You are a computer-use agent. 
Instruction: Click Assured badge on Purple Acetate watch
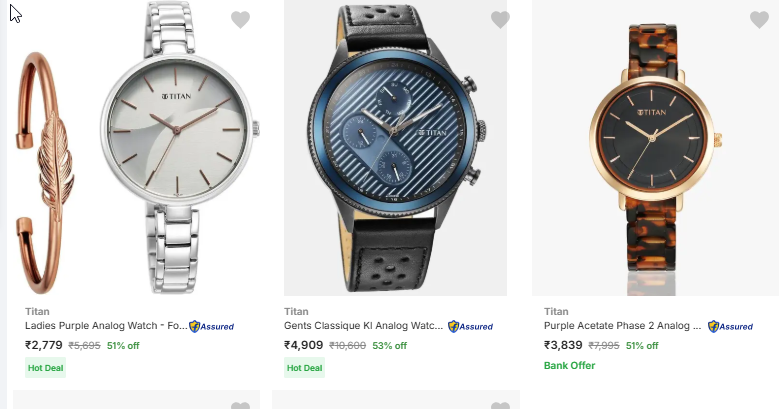(730, 326)
